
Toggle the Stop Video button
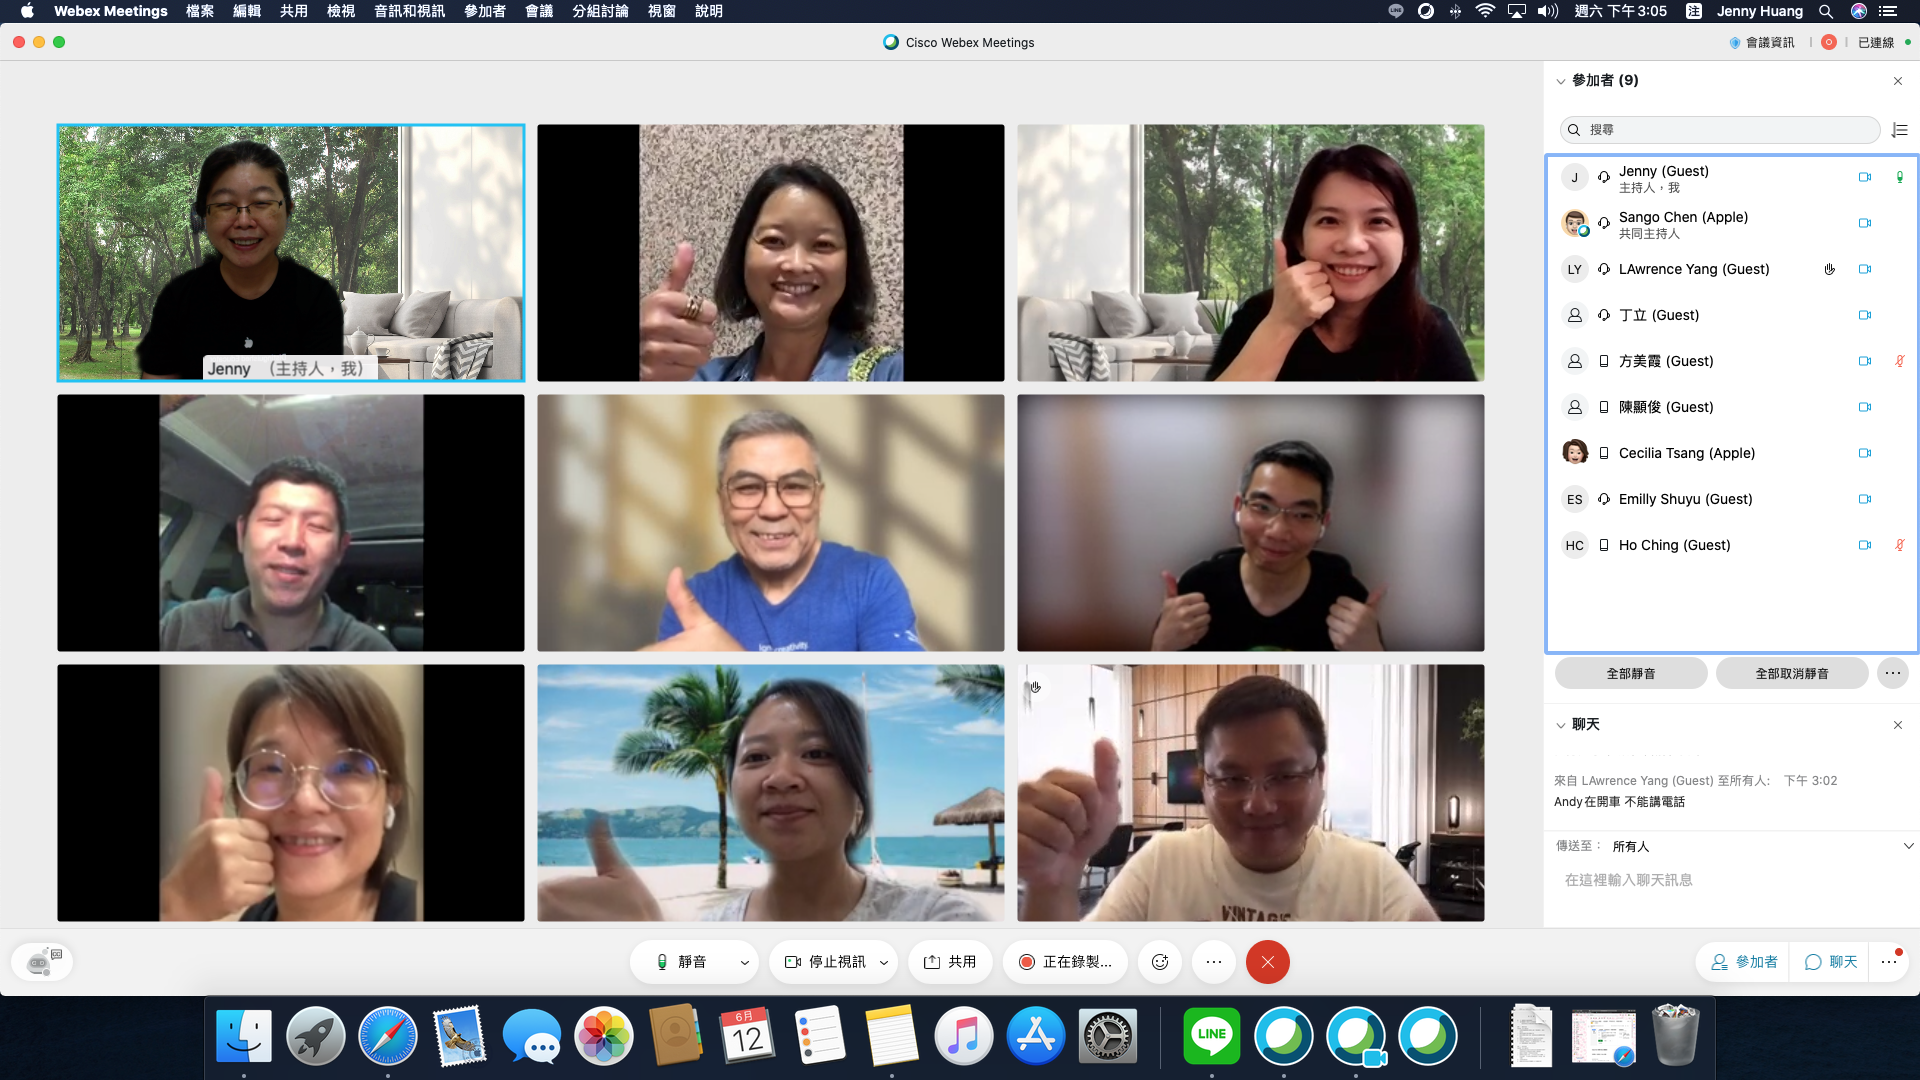pyautogui.click(x=825, y=962)
